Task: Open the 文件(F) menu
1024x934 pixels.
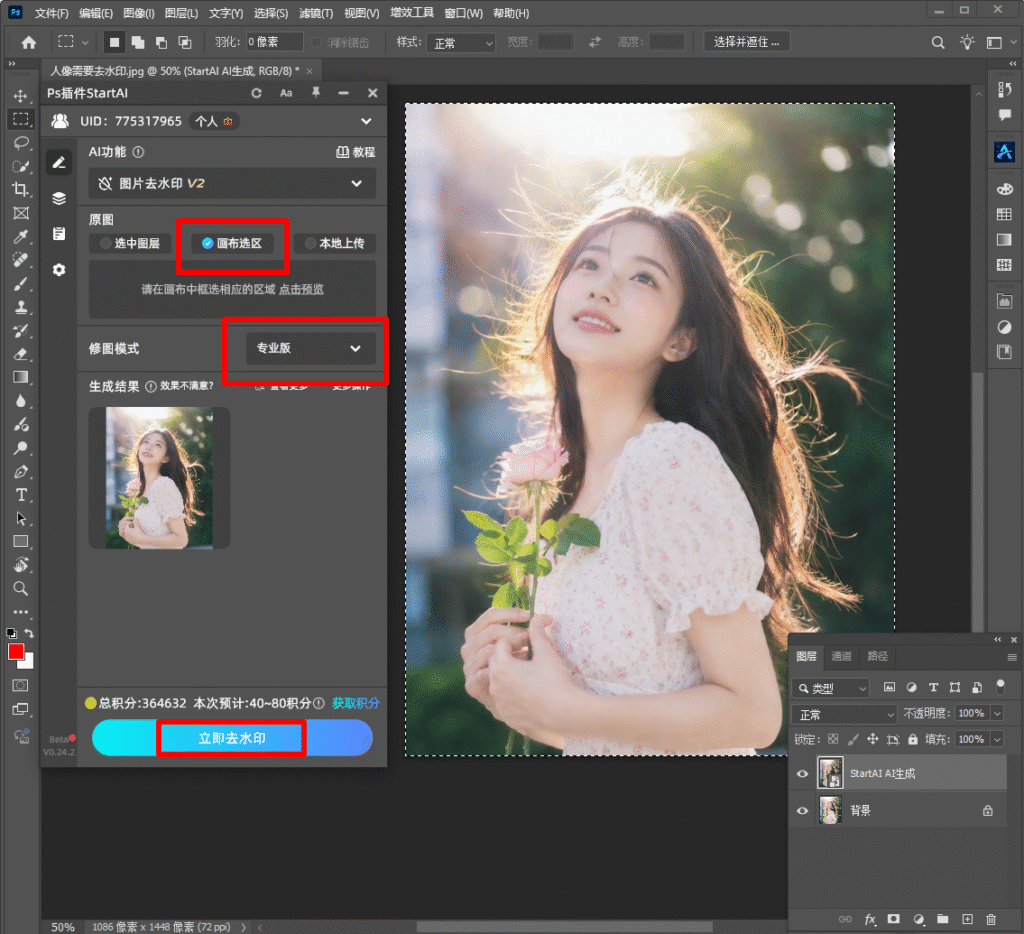Action: pos(51,13)
